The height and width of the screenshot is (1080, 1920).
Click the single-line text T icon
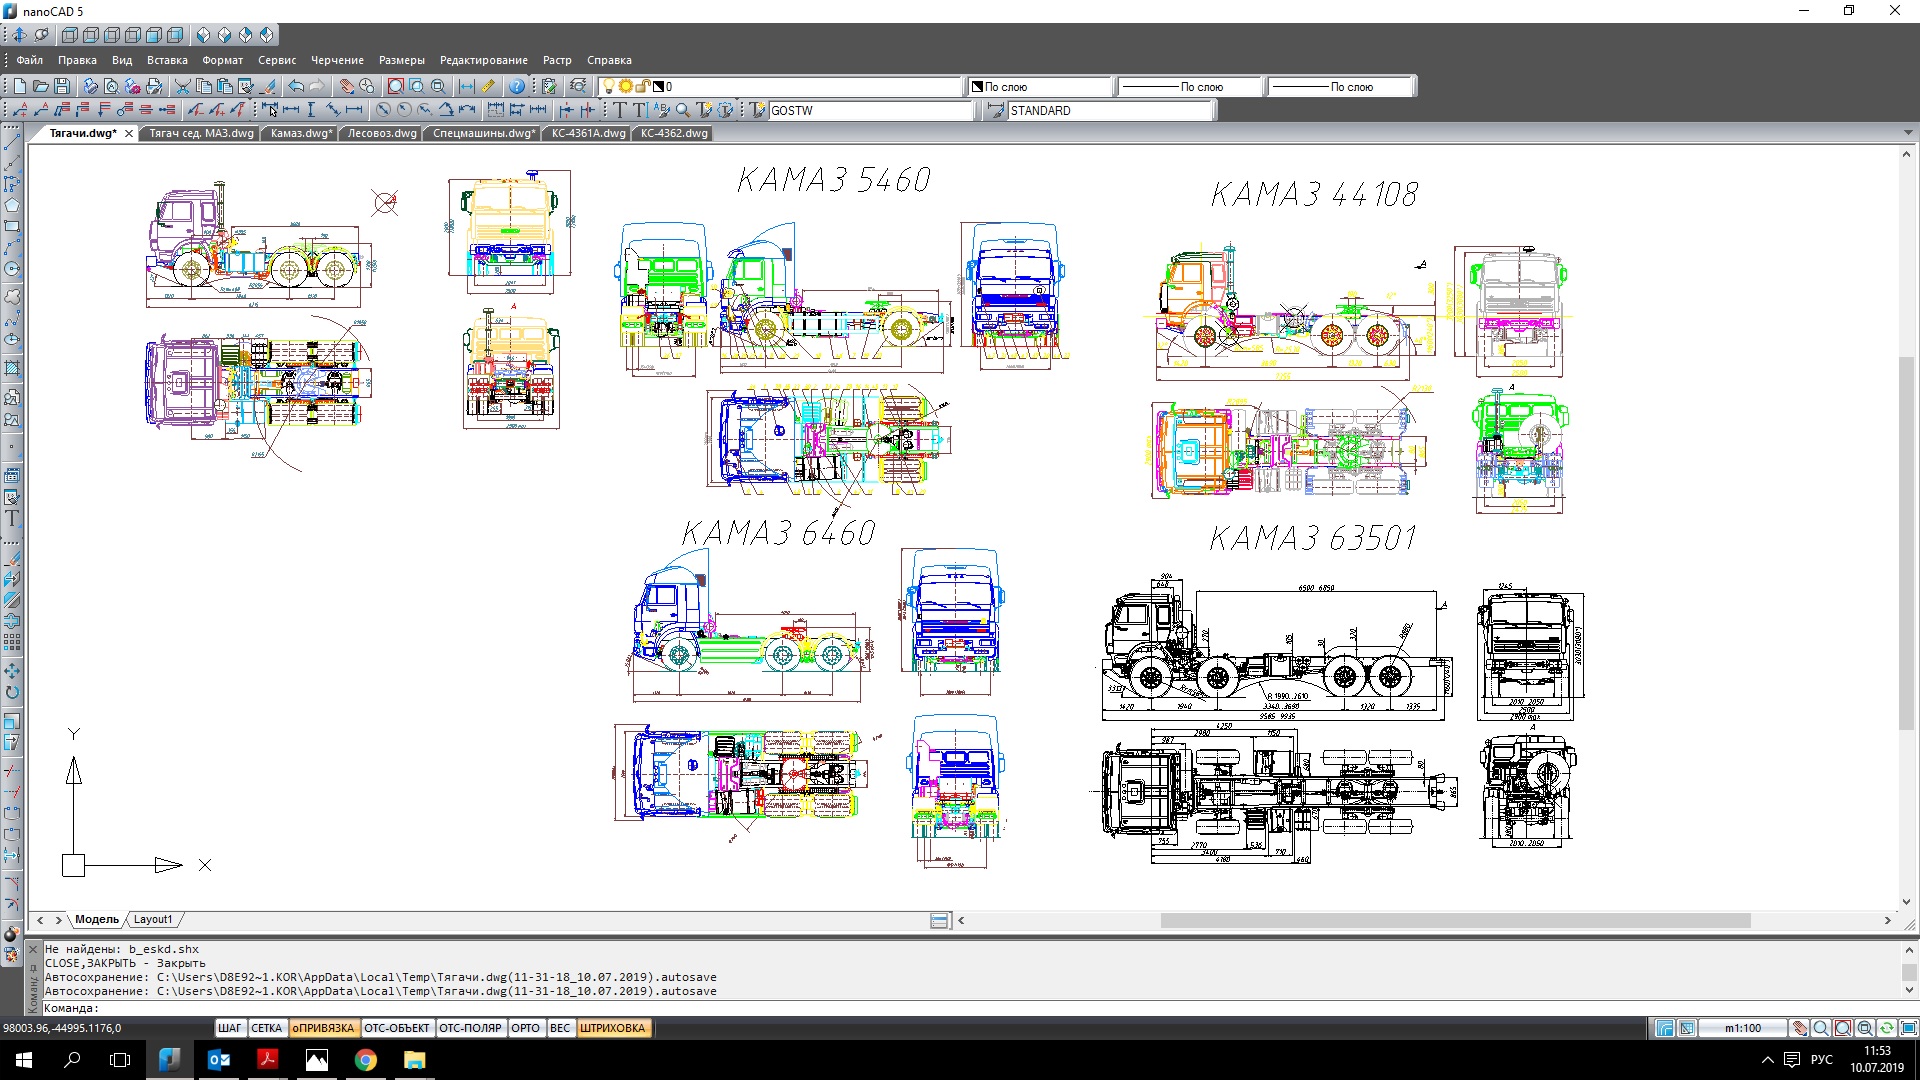[619, 110]
